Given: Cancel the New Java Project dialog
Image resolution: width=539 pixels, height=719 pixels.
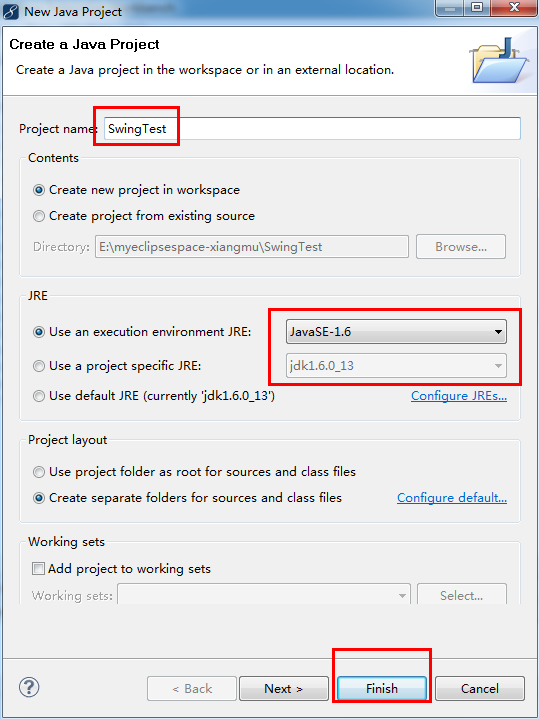Looking at the screenshot, I should click(480, 688).
